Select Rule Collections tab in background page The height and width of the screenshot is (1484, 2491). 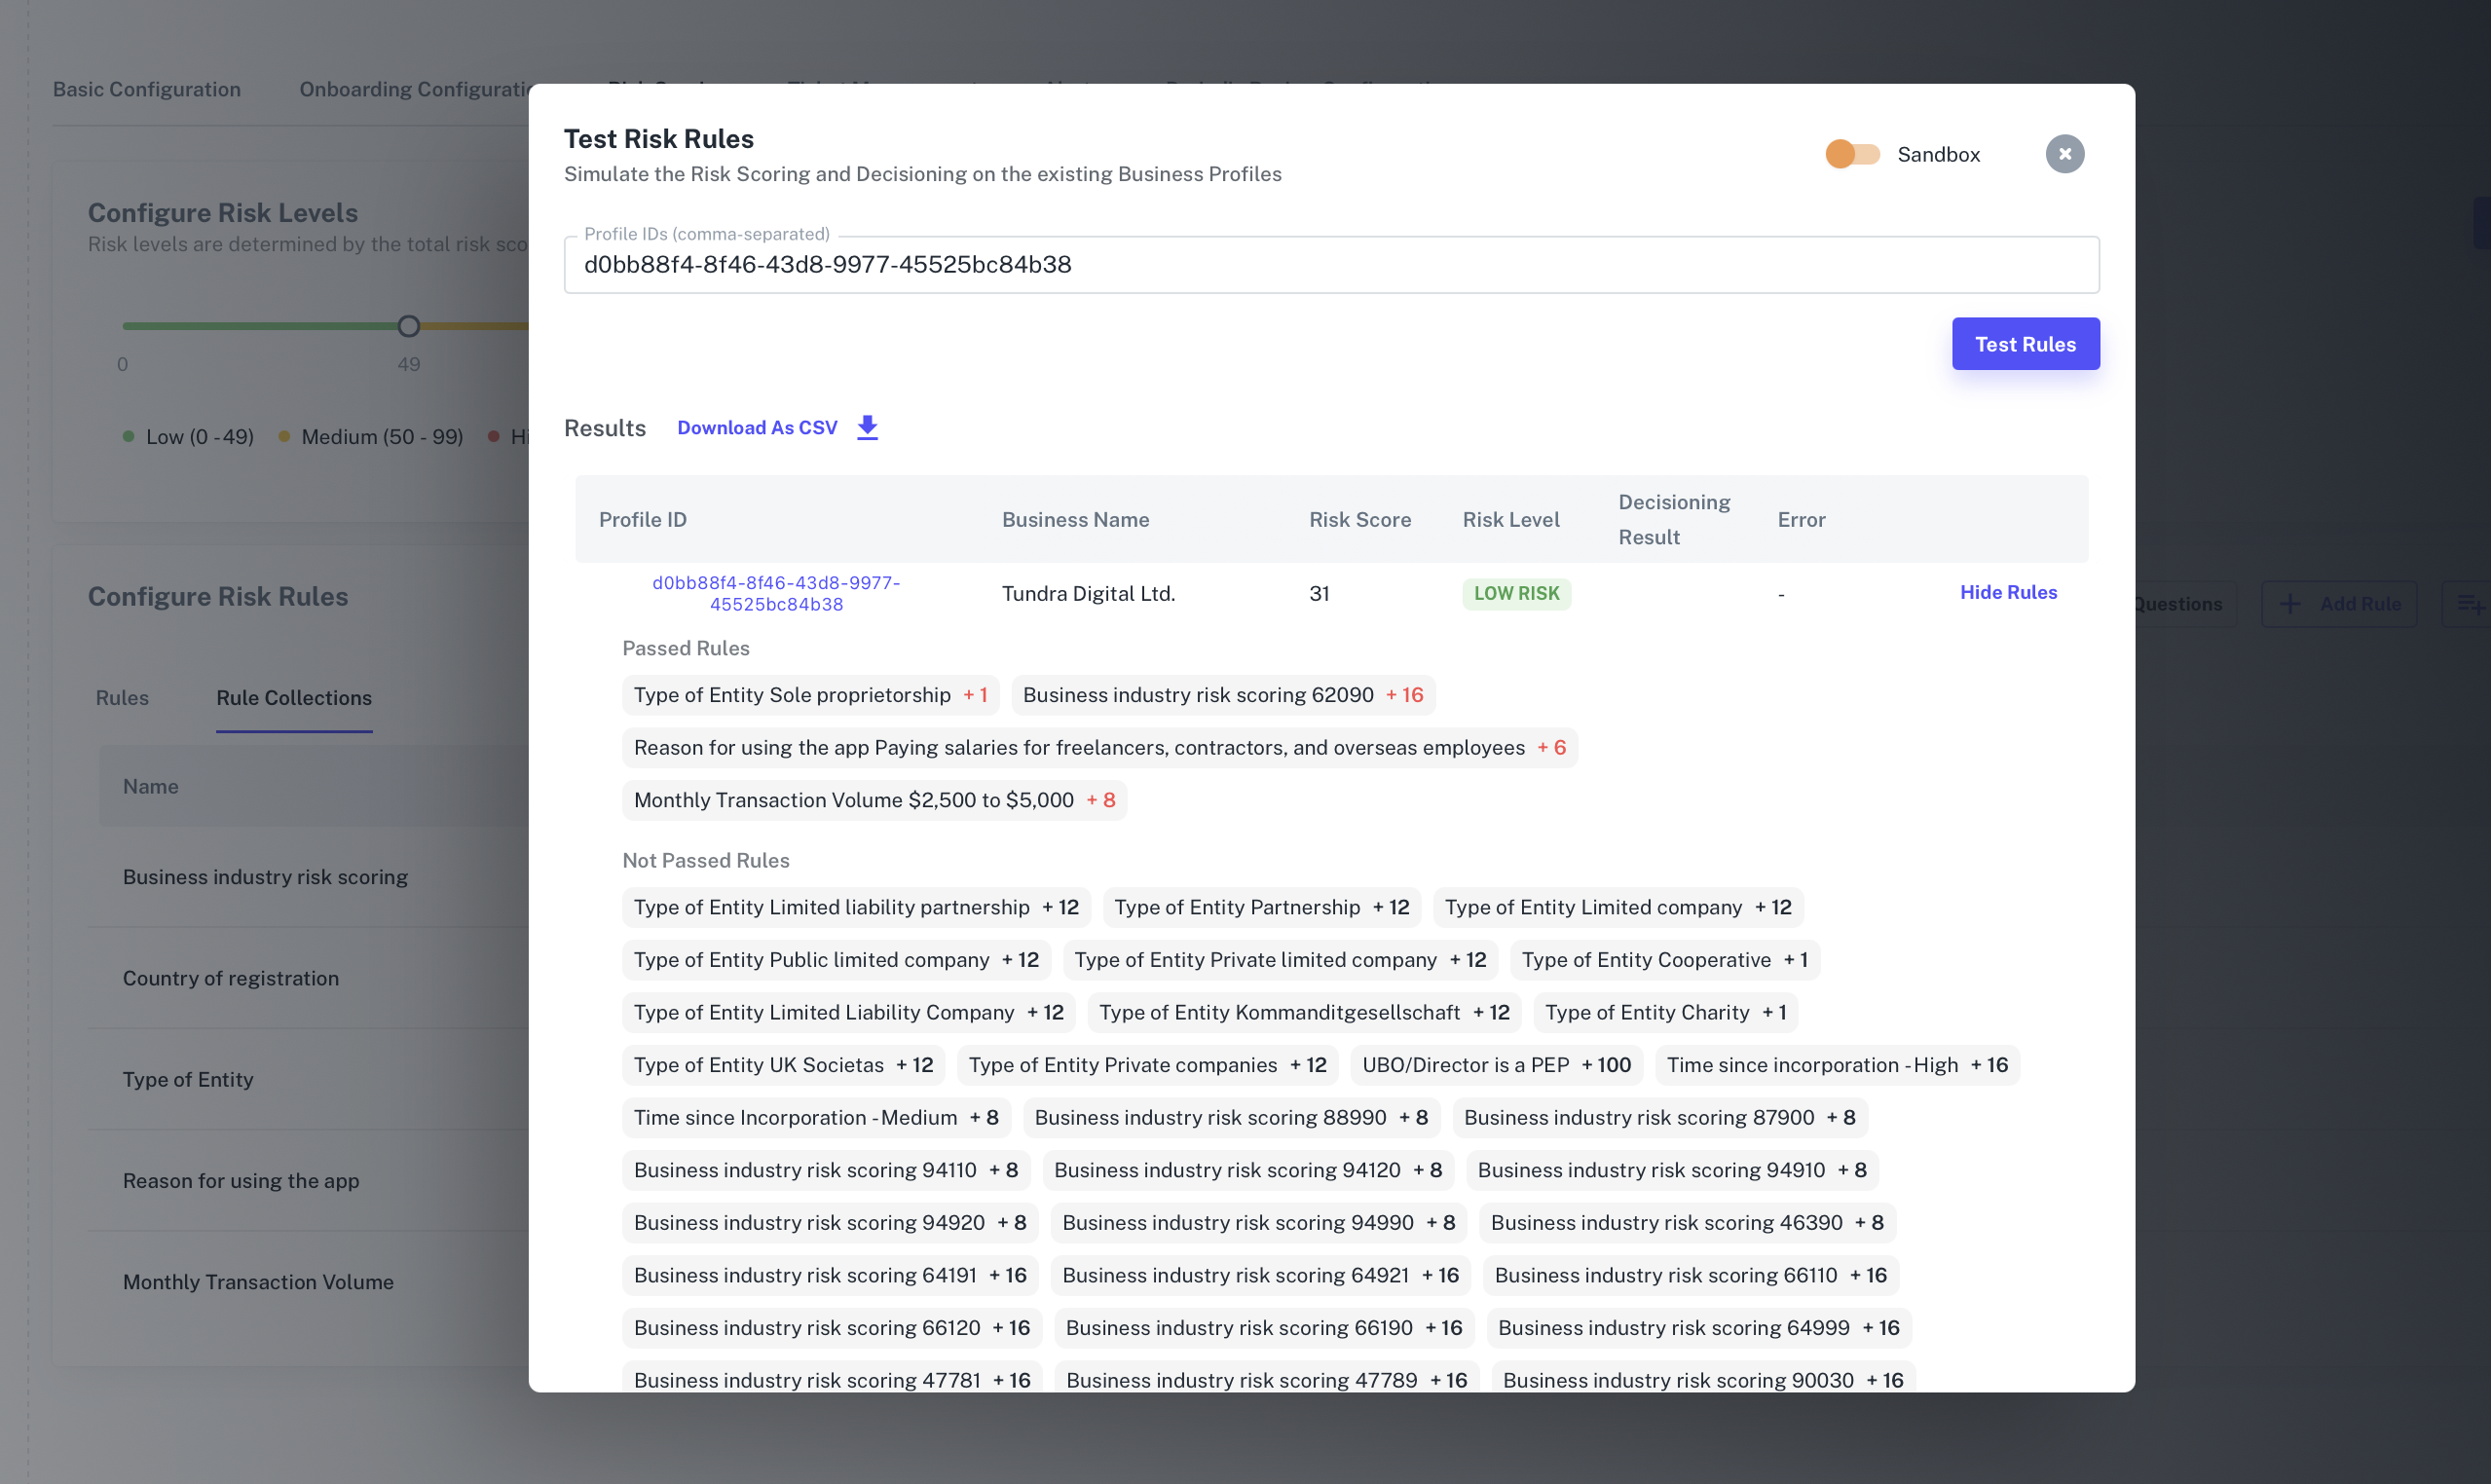click(294, 698)
